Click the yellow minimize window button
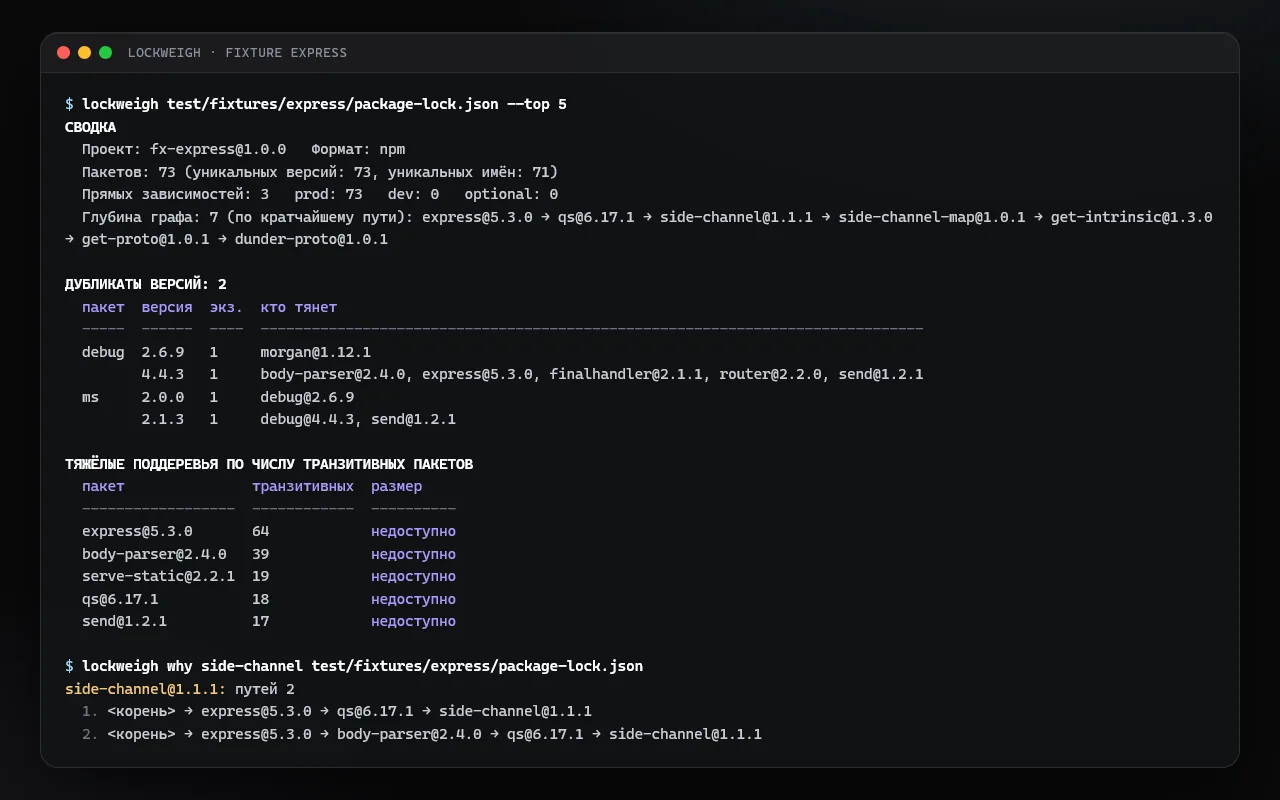The image size is (1280, 800). [84, 52]
